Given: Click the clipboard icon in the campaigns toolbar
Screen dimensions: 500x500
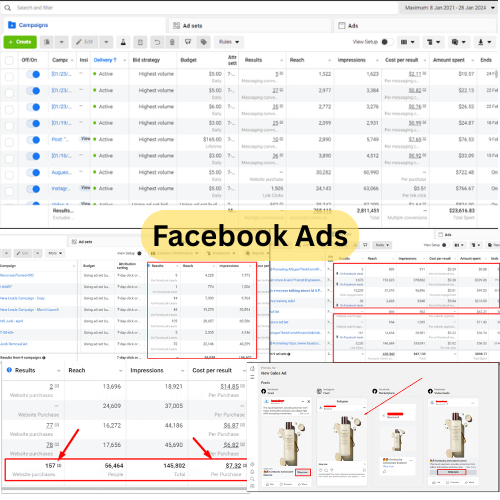Looking at the screenshot, I should click(x=140, y=42).
